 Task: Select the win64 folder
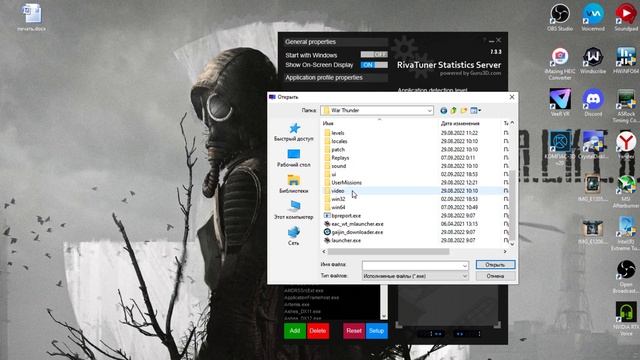338,207
